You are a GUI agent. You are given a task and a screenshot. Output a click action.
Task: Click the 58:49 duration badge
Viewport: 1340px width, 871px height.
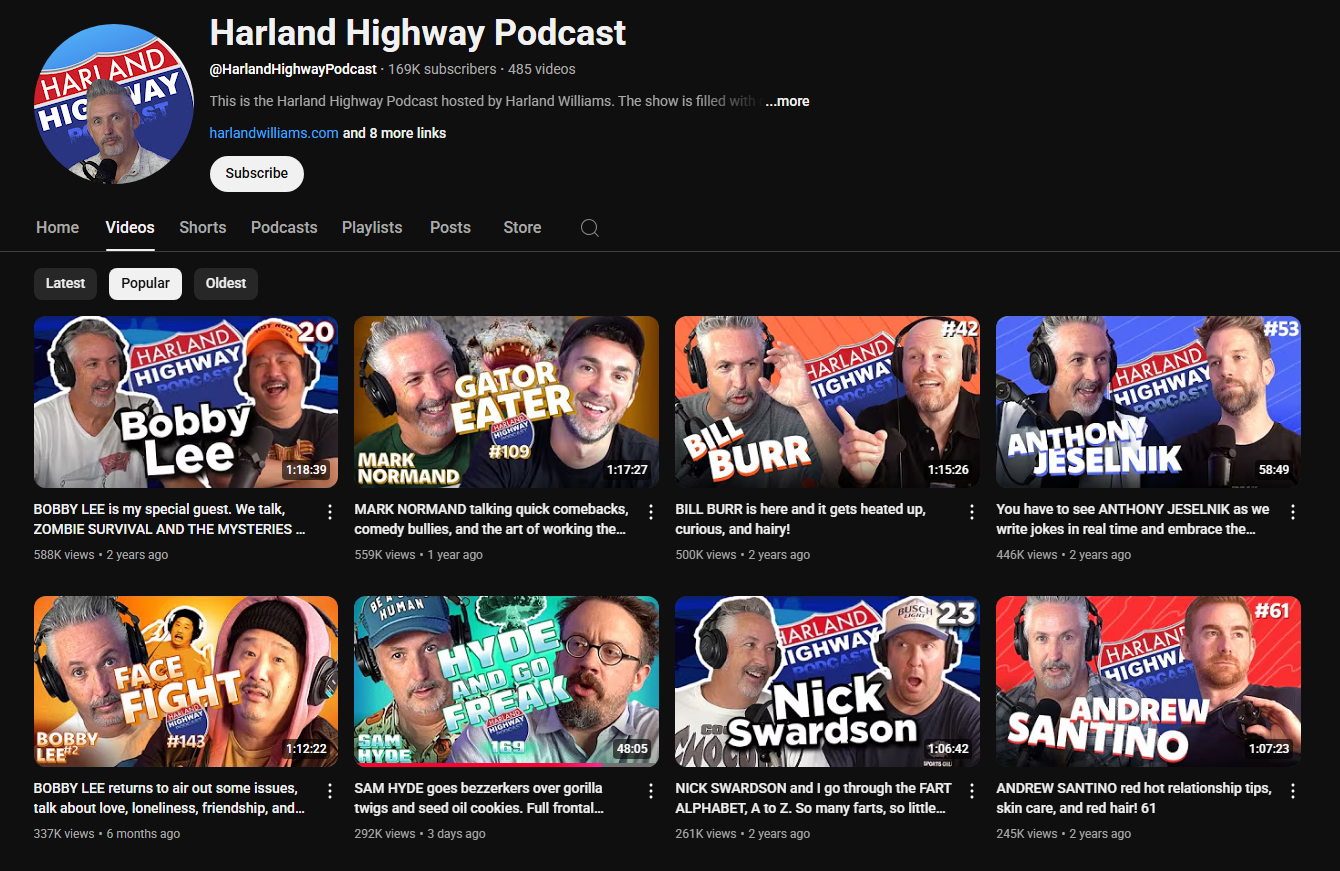coord(1274,470)
